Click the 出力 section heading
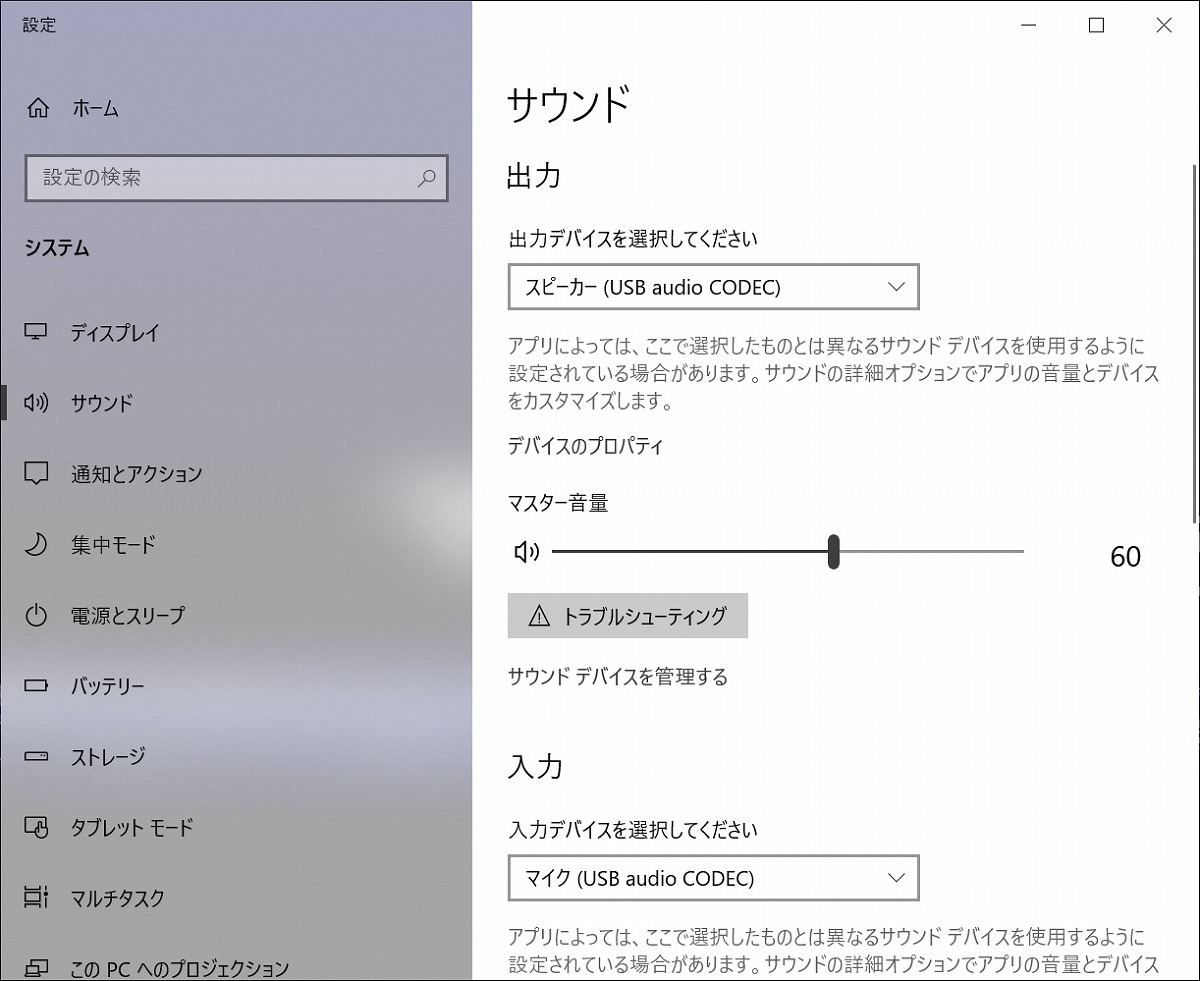The image size is (1200, 981). tap(535, 176)
